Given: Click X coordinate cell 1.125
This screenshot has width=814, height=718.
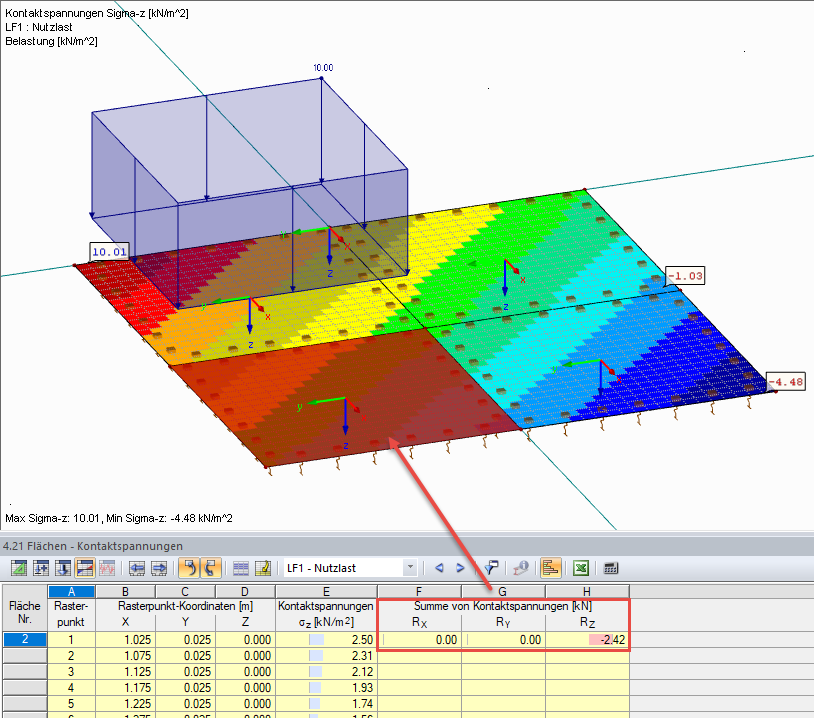Looking at the screenshot, I should click(125, 672).
